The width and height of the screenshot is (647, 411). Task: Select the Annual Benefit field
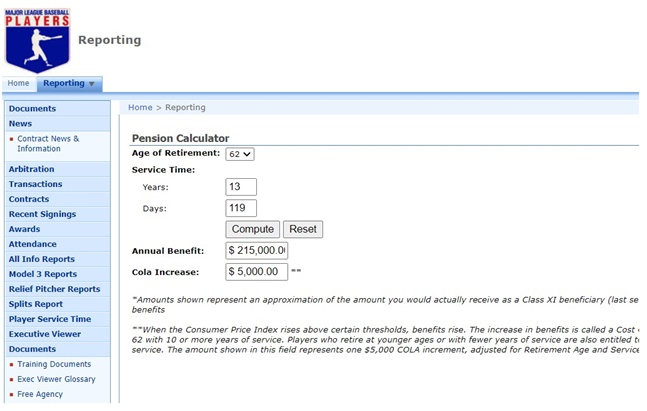pos(257,250)
